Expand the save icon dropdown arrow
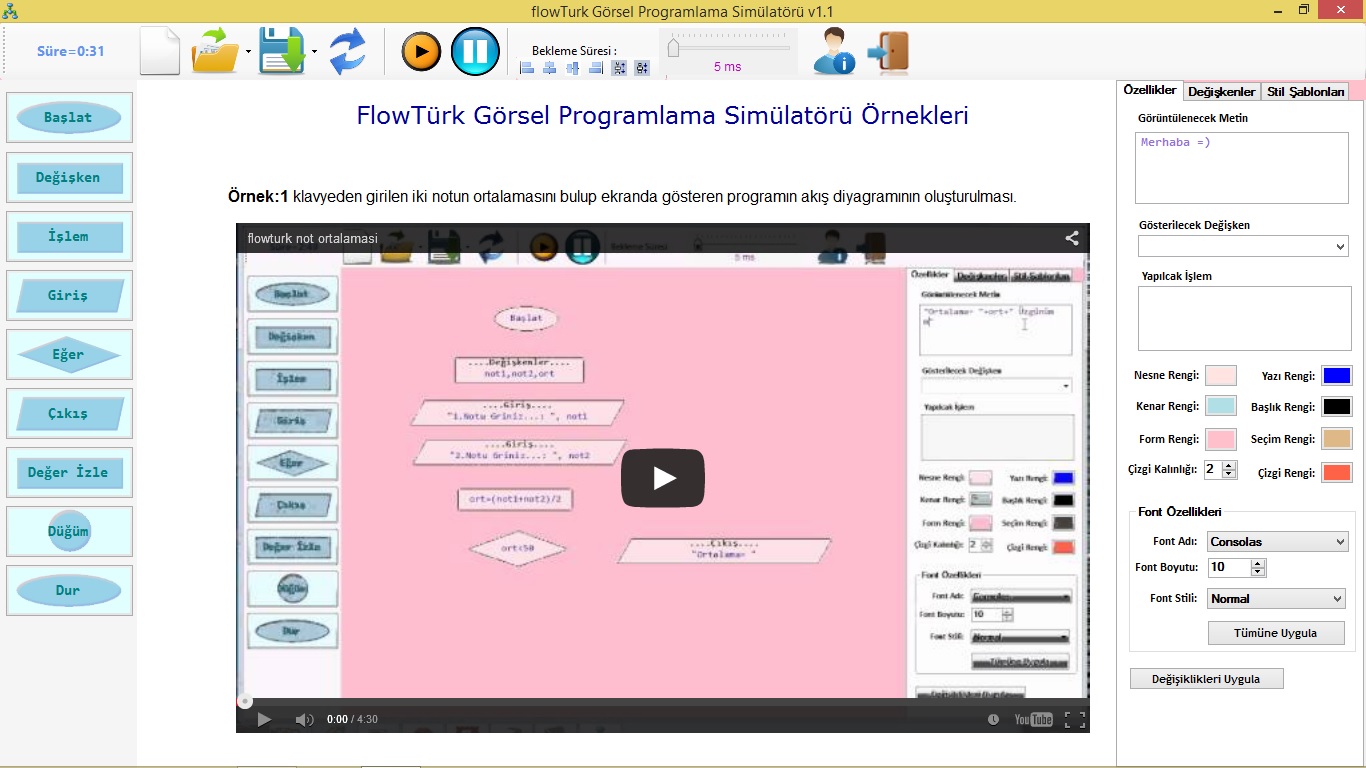 click(x=314, y=50)
